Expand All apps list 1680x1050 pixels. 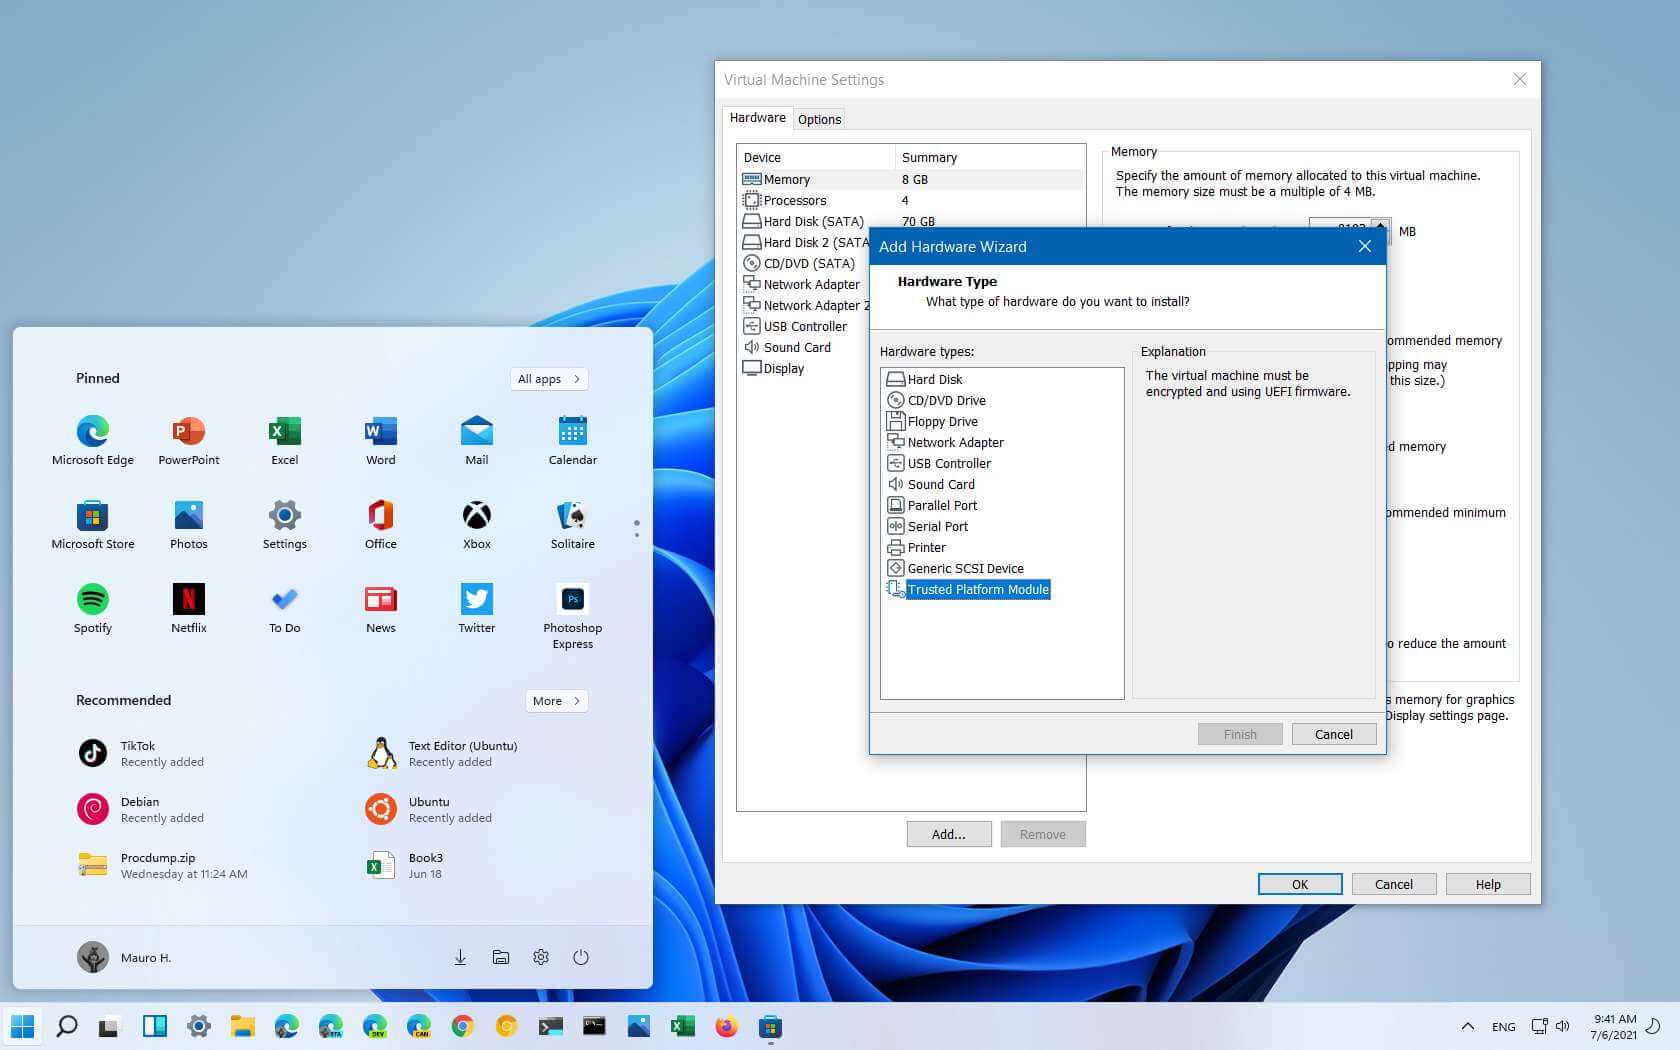click(x=548, y=379)
